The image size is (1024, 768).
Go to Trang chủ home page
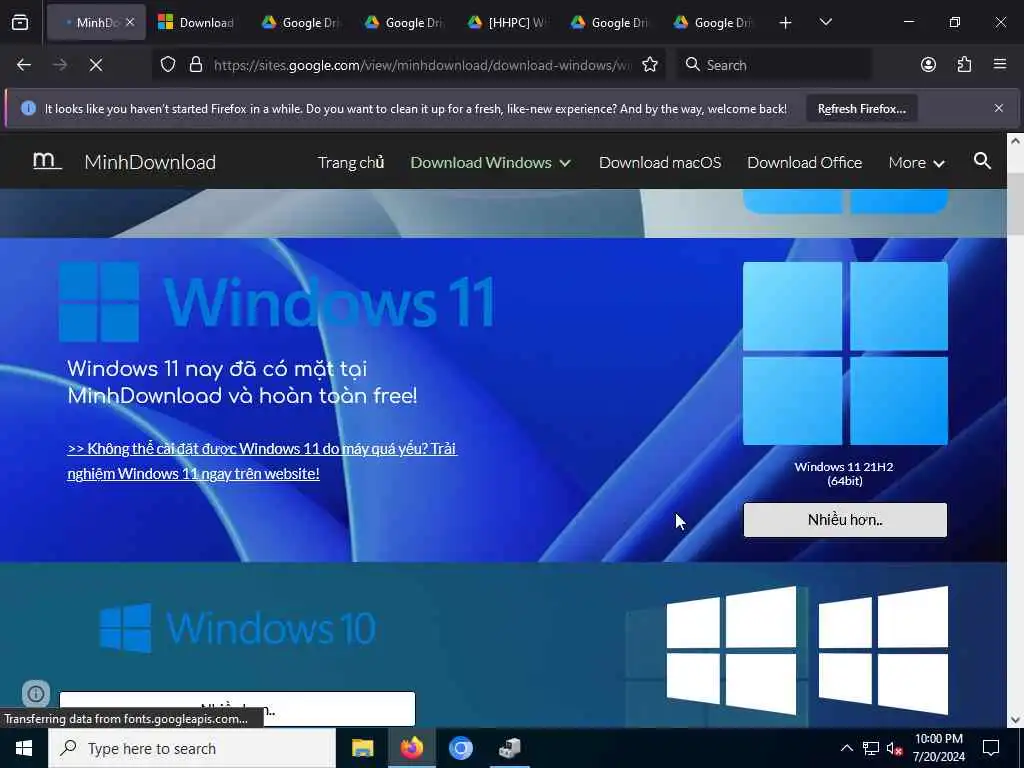351,163
